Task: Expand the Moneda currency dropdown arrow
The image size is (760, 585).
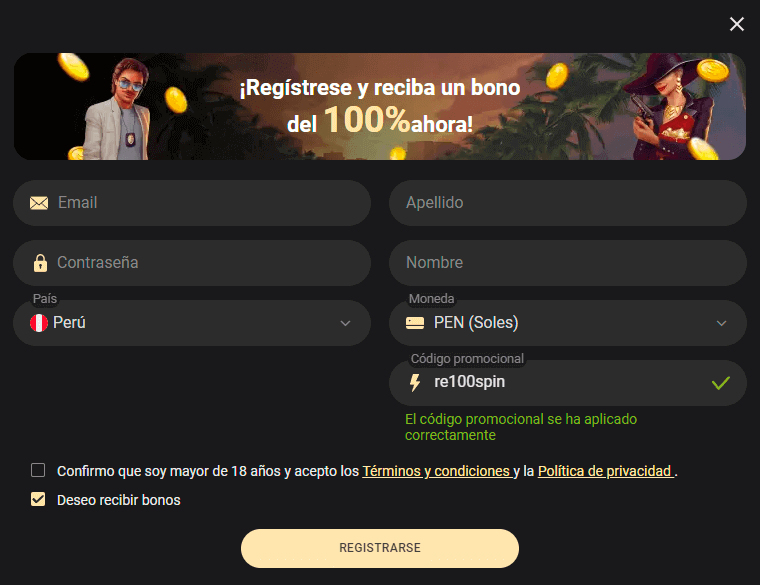Action: click(x=721, y=323)
